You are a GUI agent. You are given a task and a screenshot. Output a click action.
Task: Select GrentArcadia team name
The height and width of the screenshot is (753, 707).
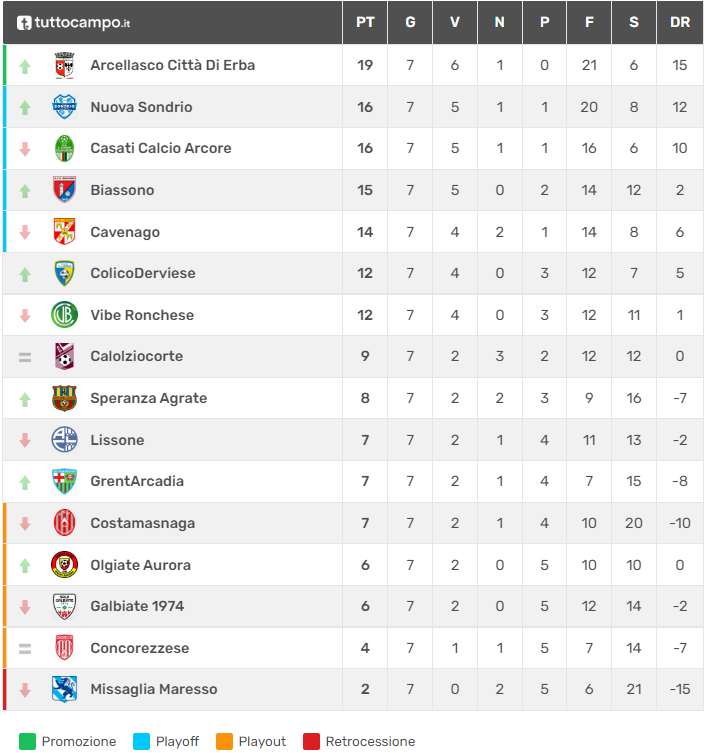point(137,481)
